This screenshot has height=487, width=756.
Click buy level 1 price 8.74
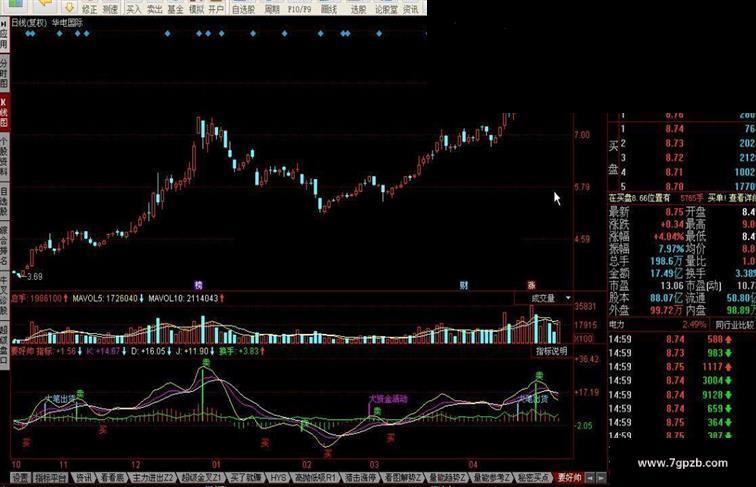tap(675, 129)
